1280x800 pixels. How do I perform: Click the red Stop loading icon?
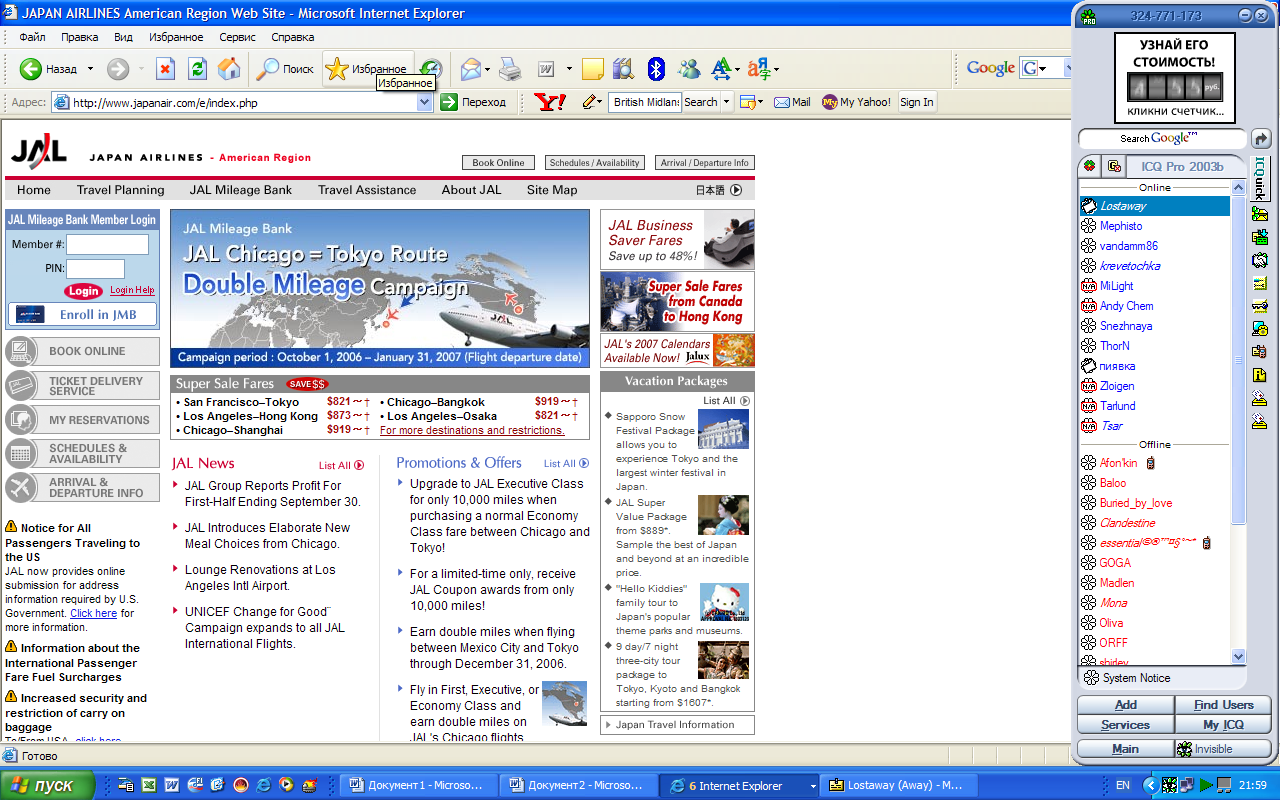click(166, 69)
